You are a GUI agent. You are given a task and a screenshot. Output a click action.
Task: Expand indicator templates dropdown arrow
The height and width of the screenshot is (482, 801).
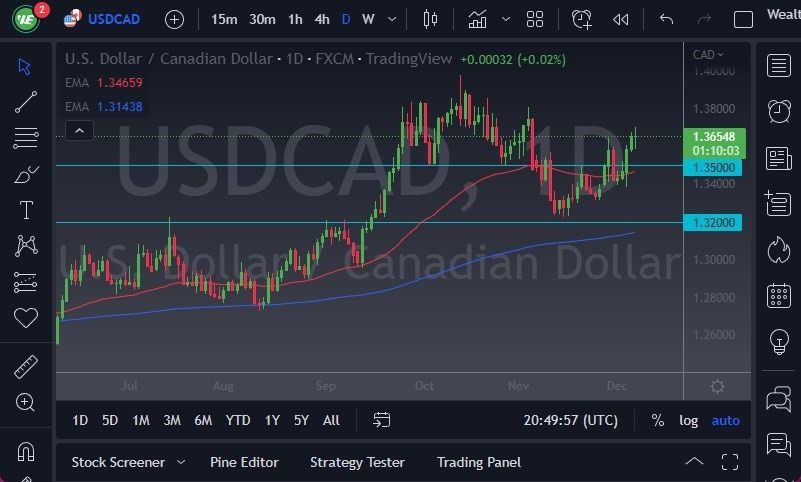coord(506,19)
